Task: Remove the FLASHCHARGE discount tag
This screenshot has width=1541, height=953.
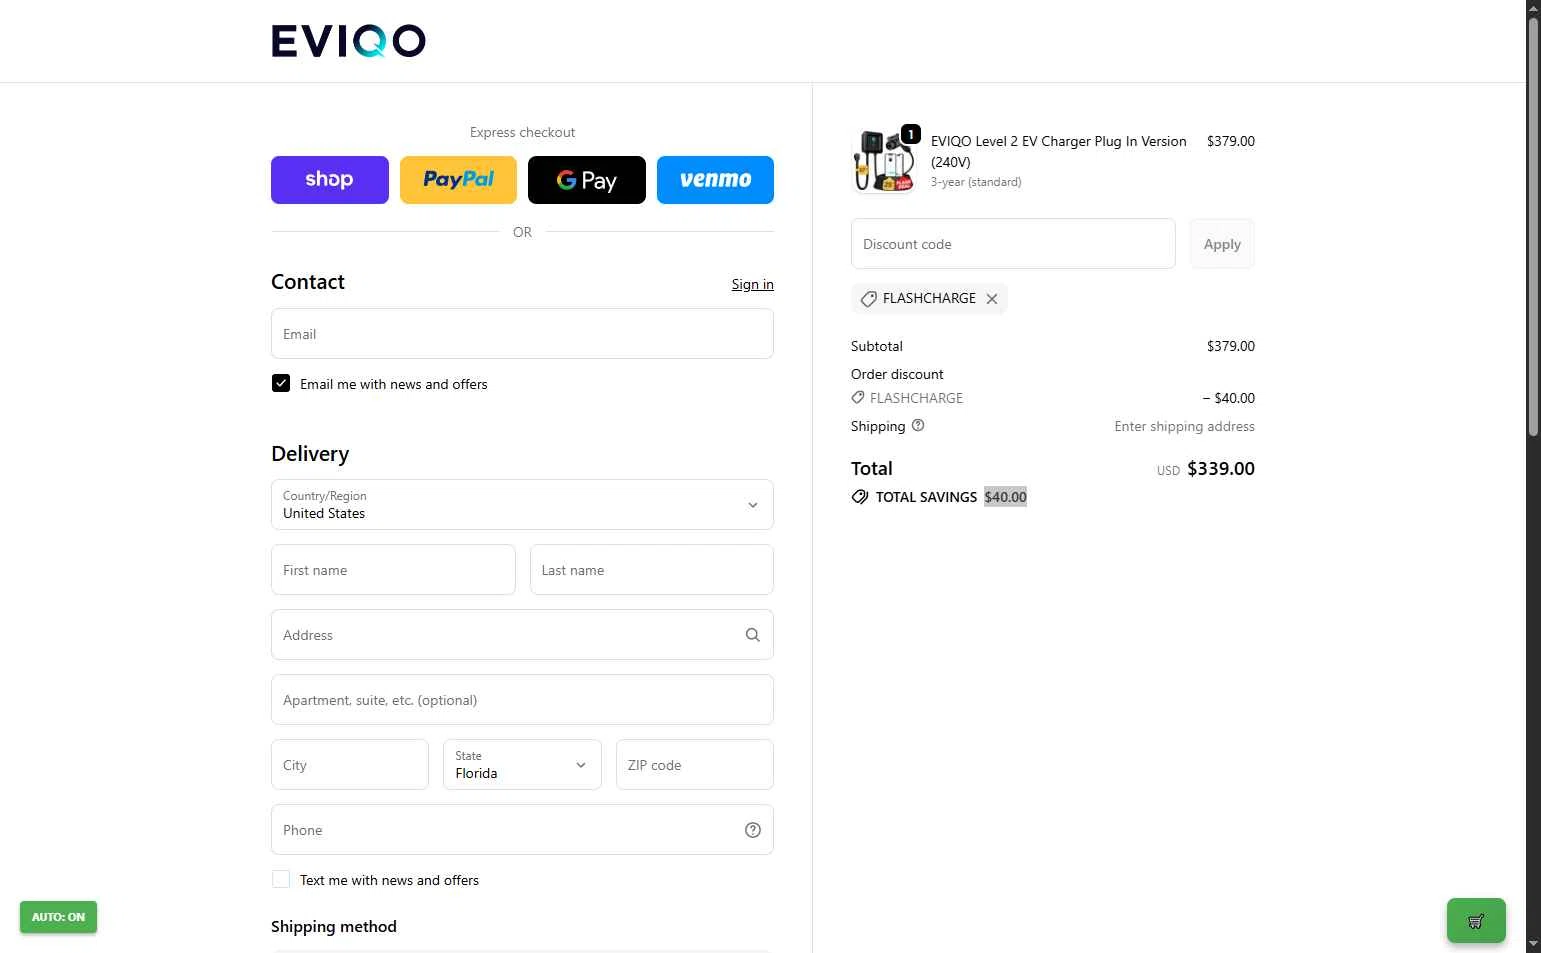Action: coord(992,299)
